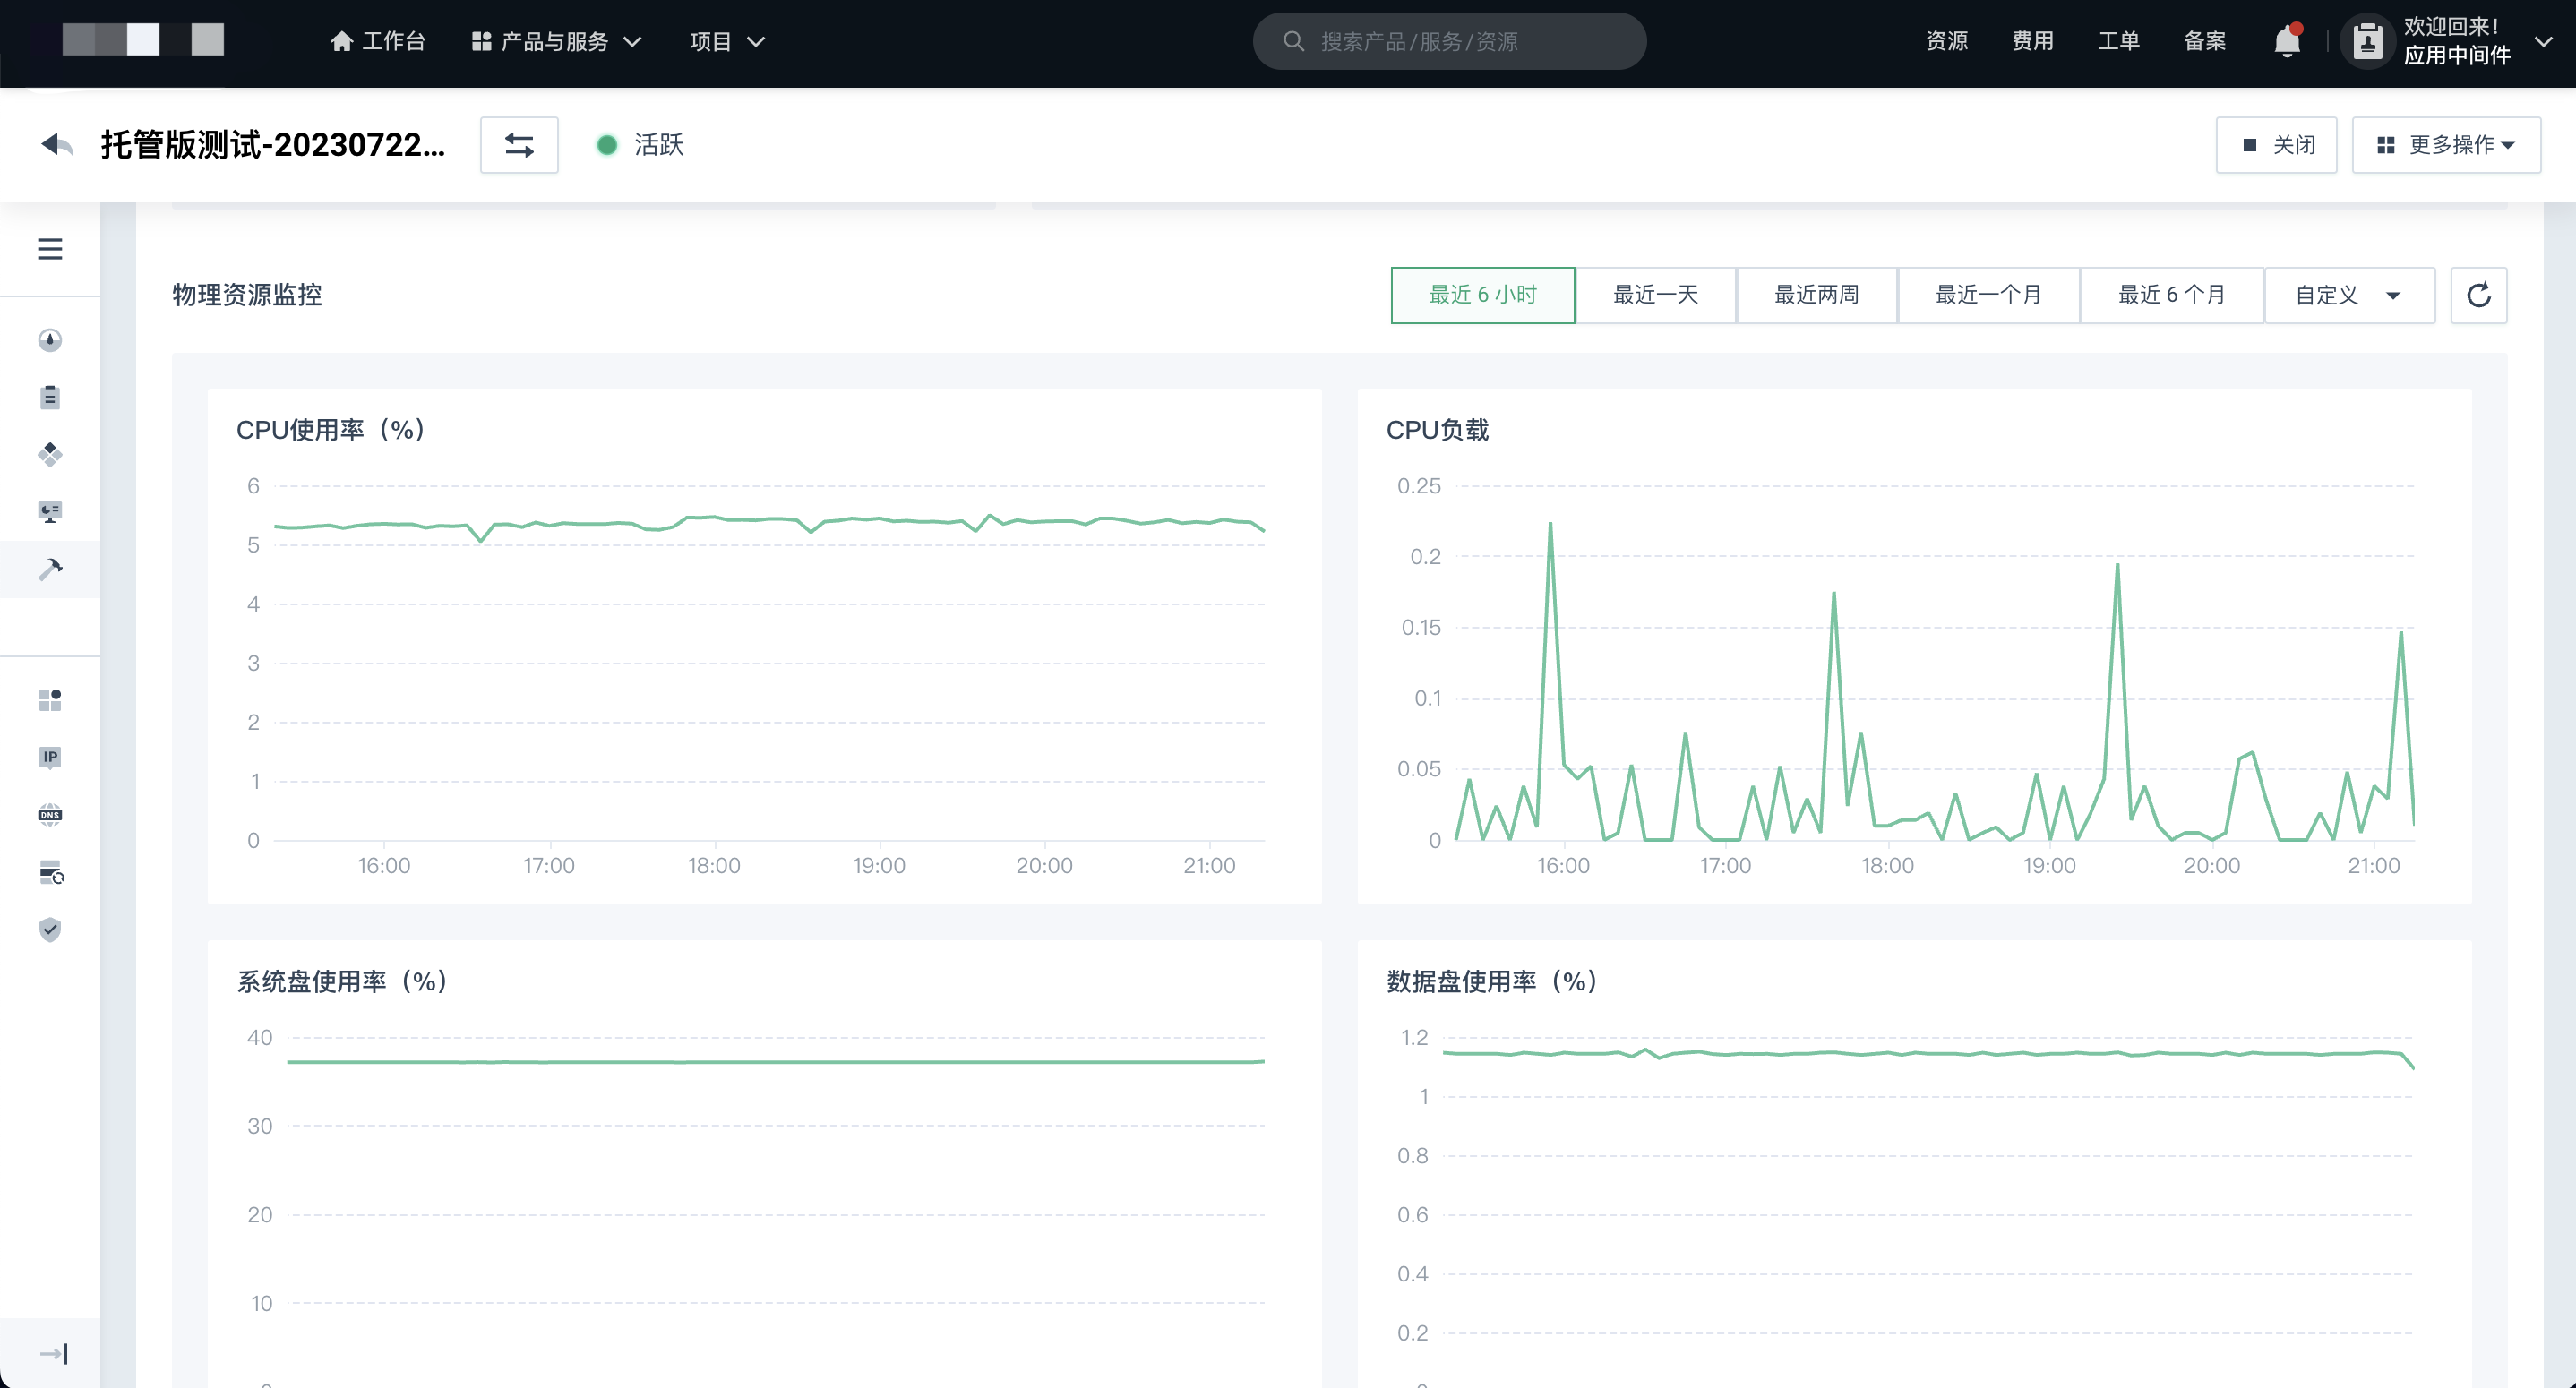The height and width of the screenshot is (1388, 2576).
Task: Open the clipboard list sidebar icon
Action: [50, 397]
